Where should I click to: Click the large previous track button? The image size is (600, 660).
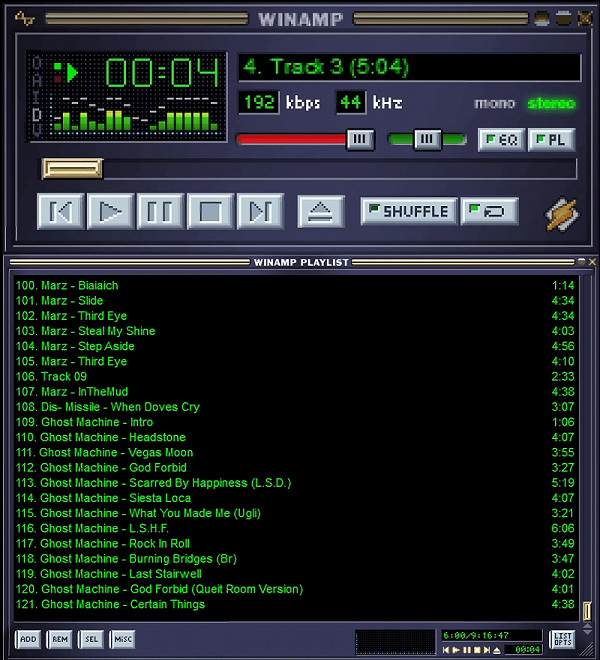(x=61, y=211)
